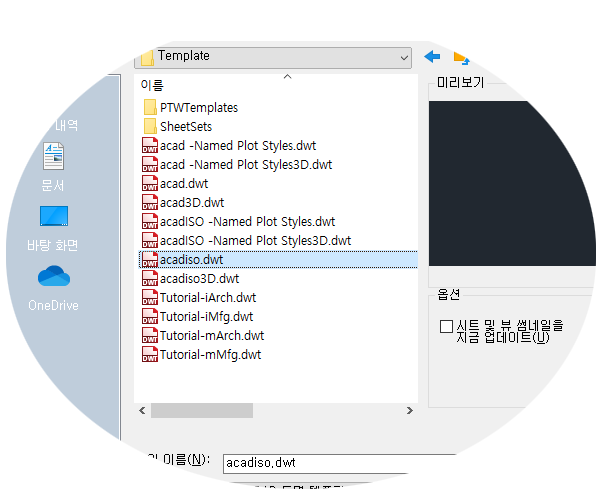The image size is (613, 504).
Task: Open the OneDrive shortcut
Action: [54, 288]
